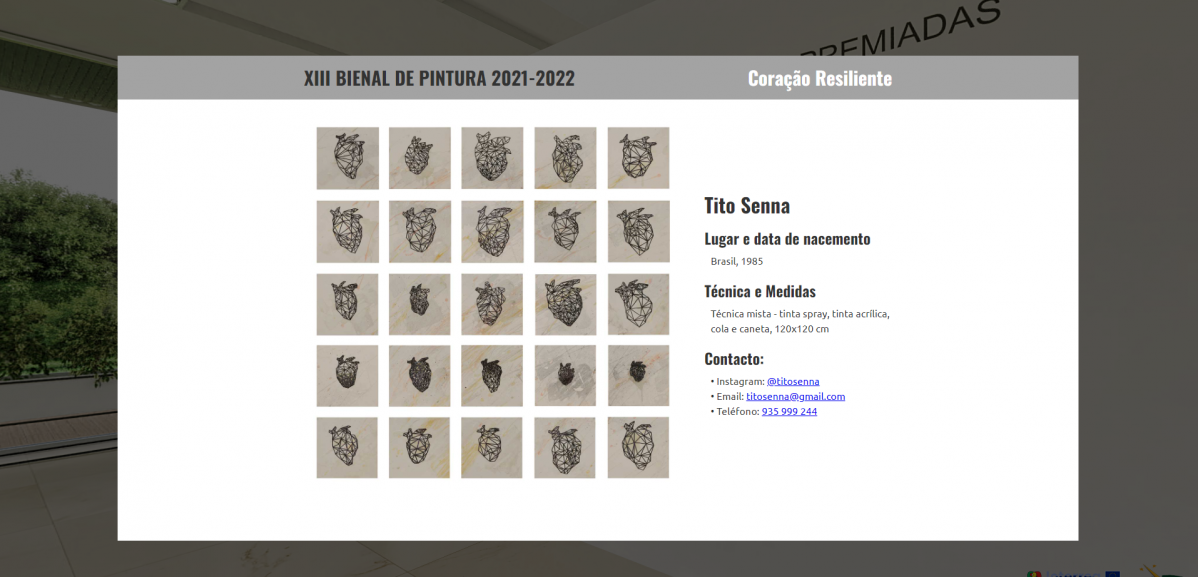Select the bottom-right heart painting in the grid
Image resolution: width=1198 pixels, height=577 pixels.
(638, 447)
